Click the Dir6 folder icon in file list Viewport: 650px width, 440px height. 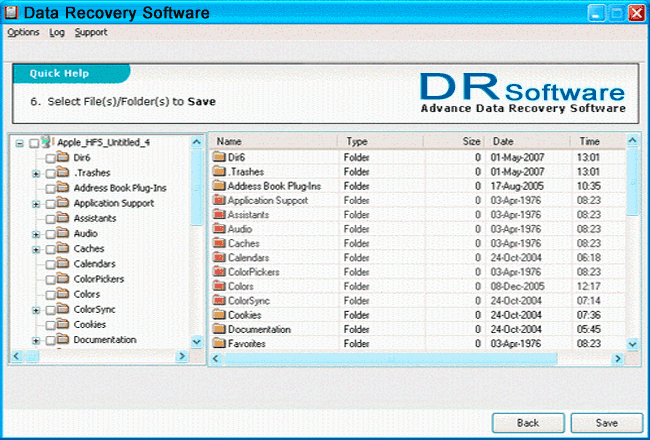point(220,157)
